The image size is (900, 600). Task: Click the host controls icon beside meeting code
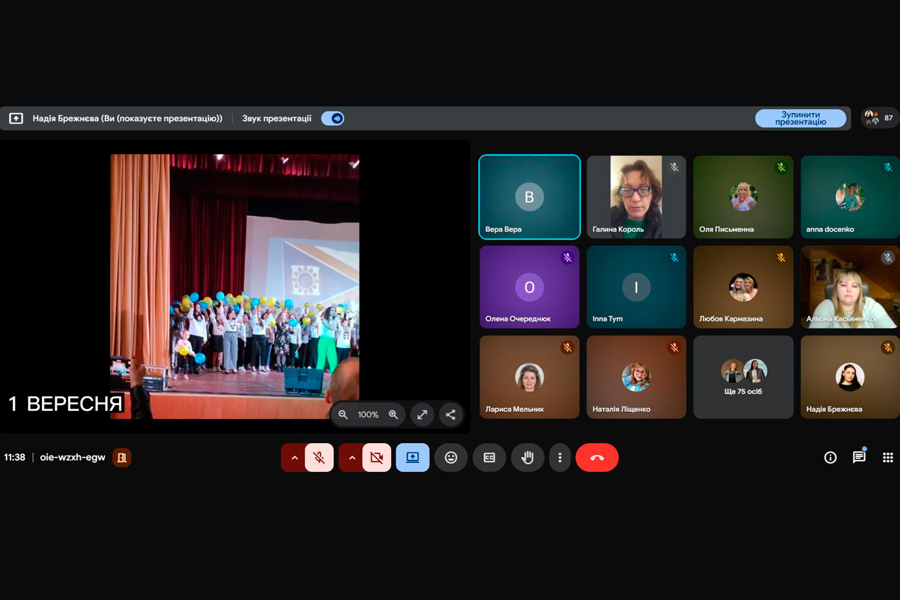coord(122,458)
